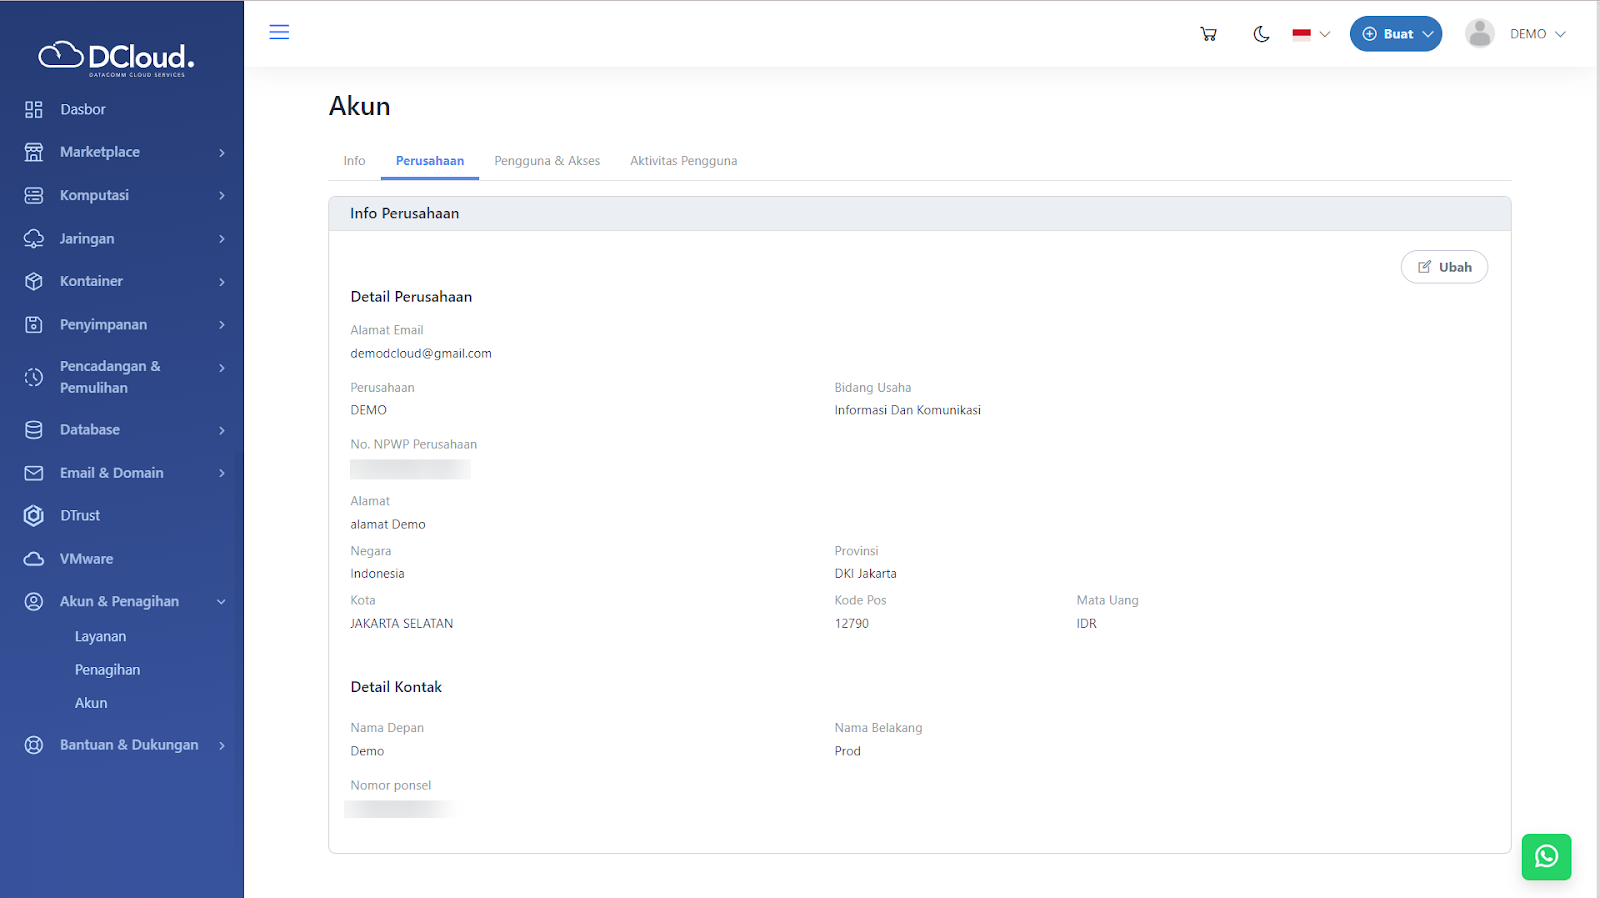Image resolution: width=1600 pixels, height=898 pixels.
Task: Click the user avatar icon
Action: [1479, 34]
